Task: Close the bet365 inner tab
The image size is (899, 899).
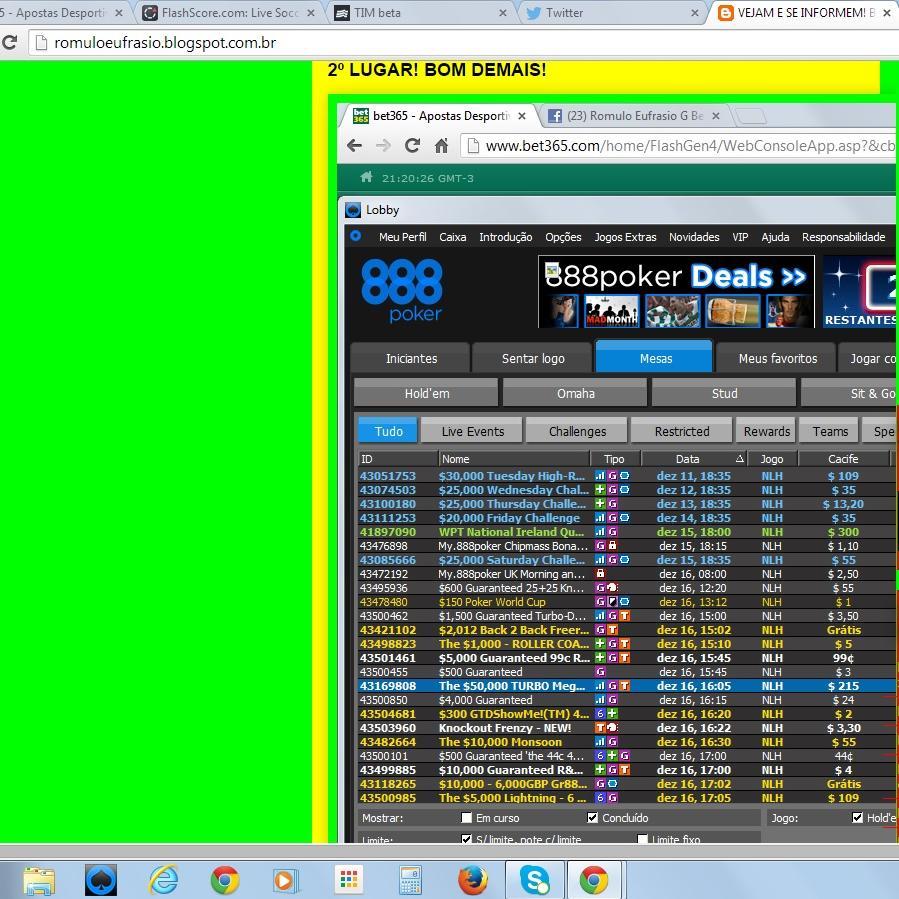Action: tap(522, 116)
